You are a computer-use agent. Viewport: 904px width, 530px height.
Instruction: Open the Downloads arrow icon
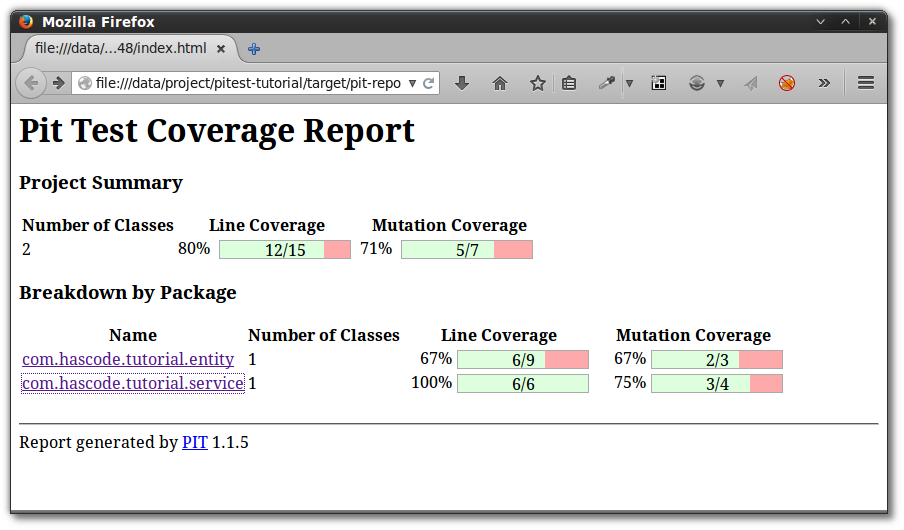tap(461, 83)
